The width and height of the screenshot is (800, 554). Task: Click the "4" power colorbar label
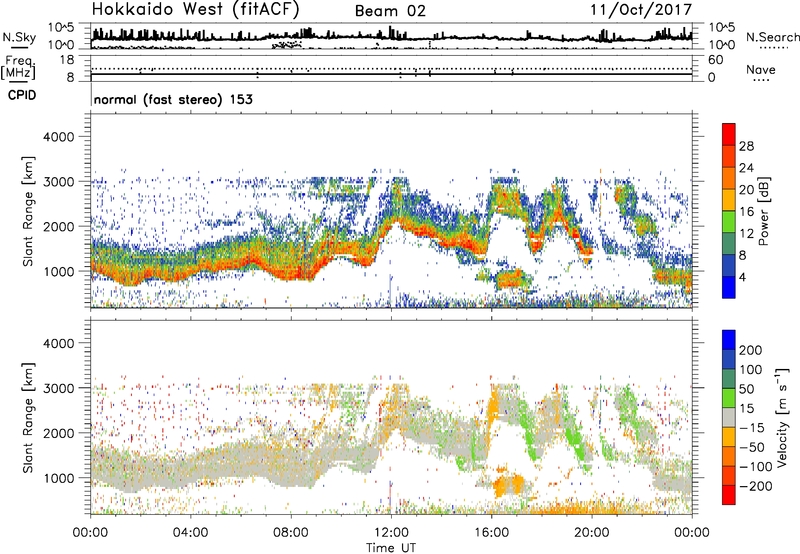pyautogui.click(x=742, y=277)
